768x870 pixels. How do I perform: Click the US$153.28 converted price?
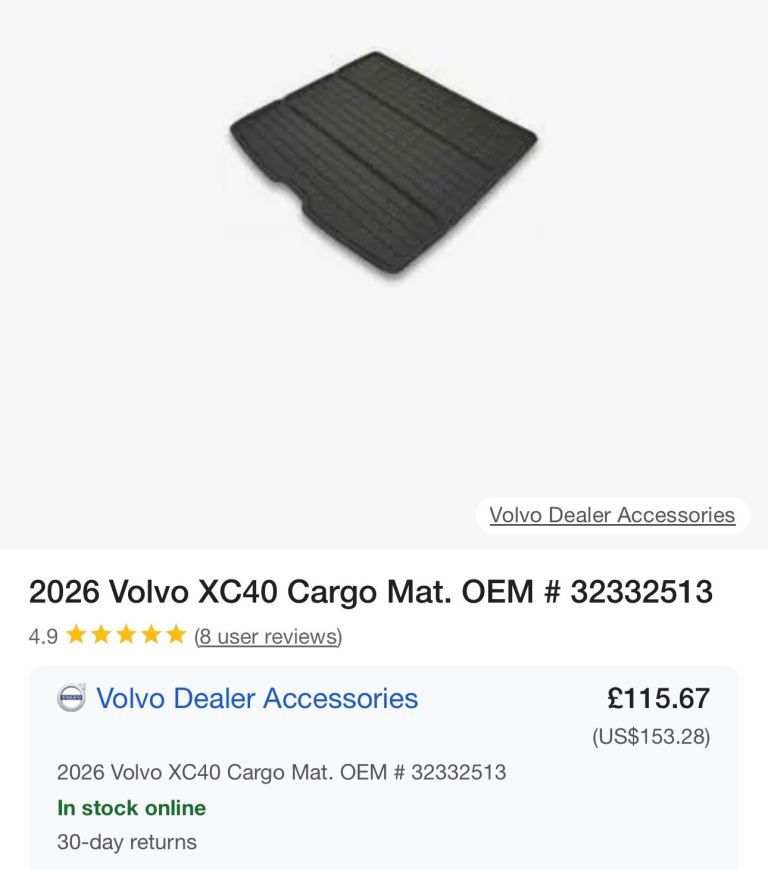(x=651, y=737)
